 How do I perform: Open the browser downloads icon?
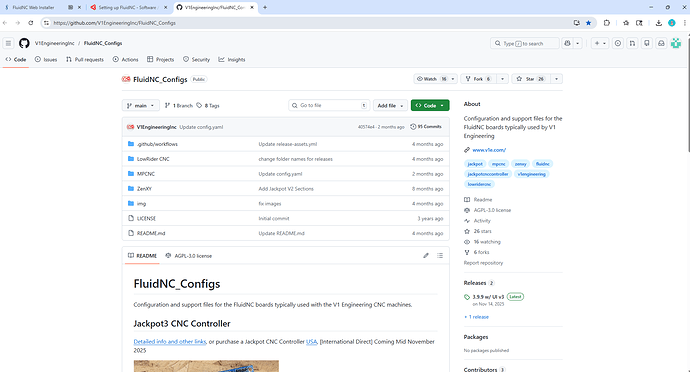coord(658,23)
